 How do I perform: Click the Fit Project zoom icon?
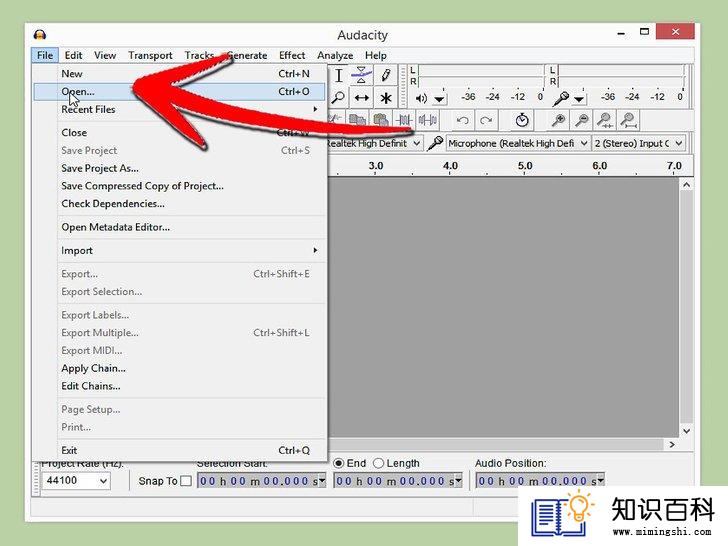pos(628,120)
